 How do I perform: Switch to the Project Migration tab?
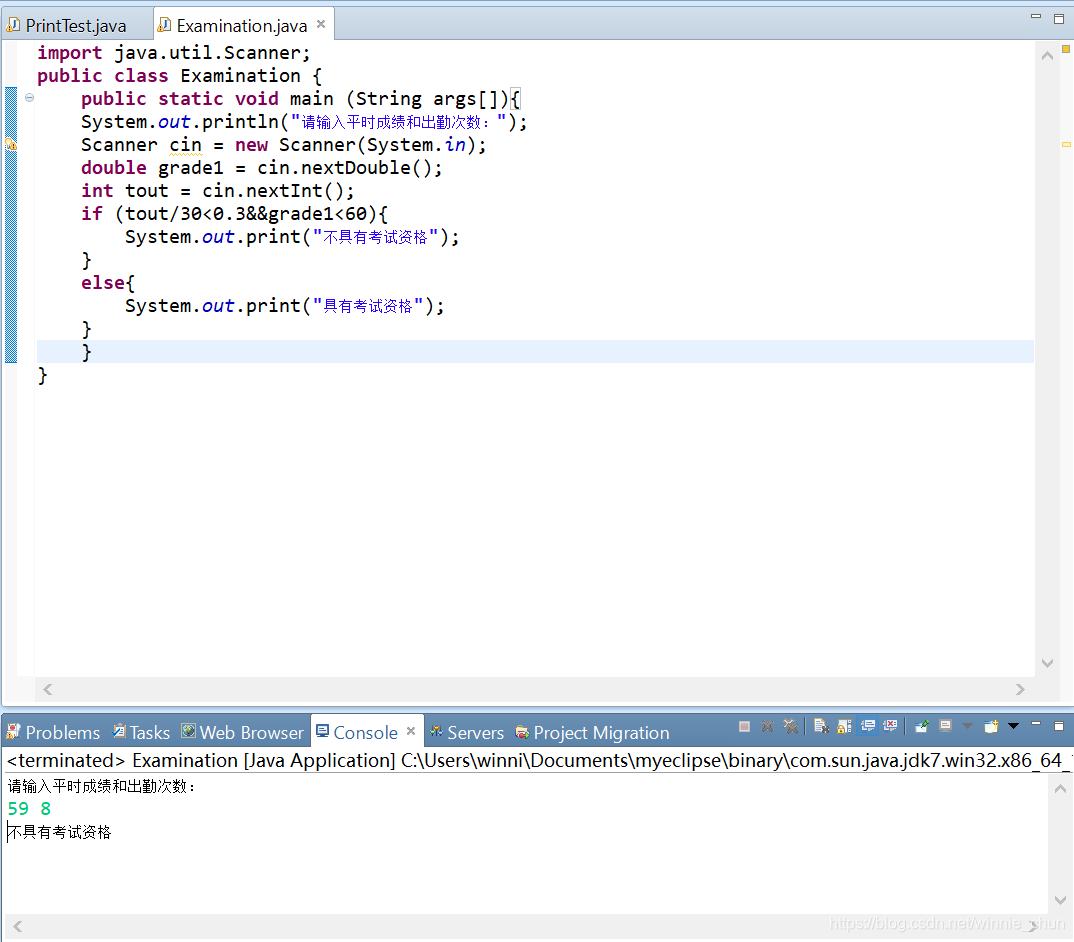pyautogui.click(x=592, y=732)
